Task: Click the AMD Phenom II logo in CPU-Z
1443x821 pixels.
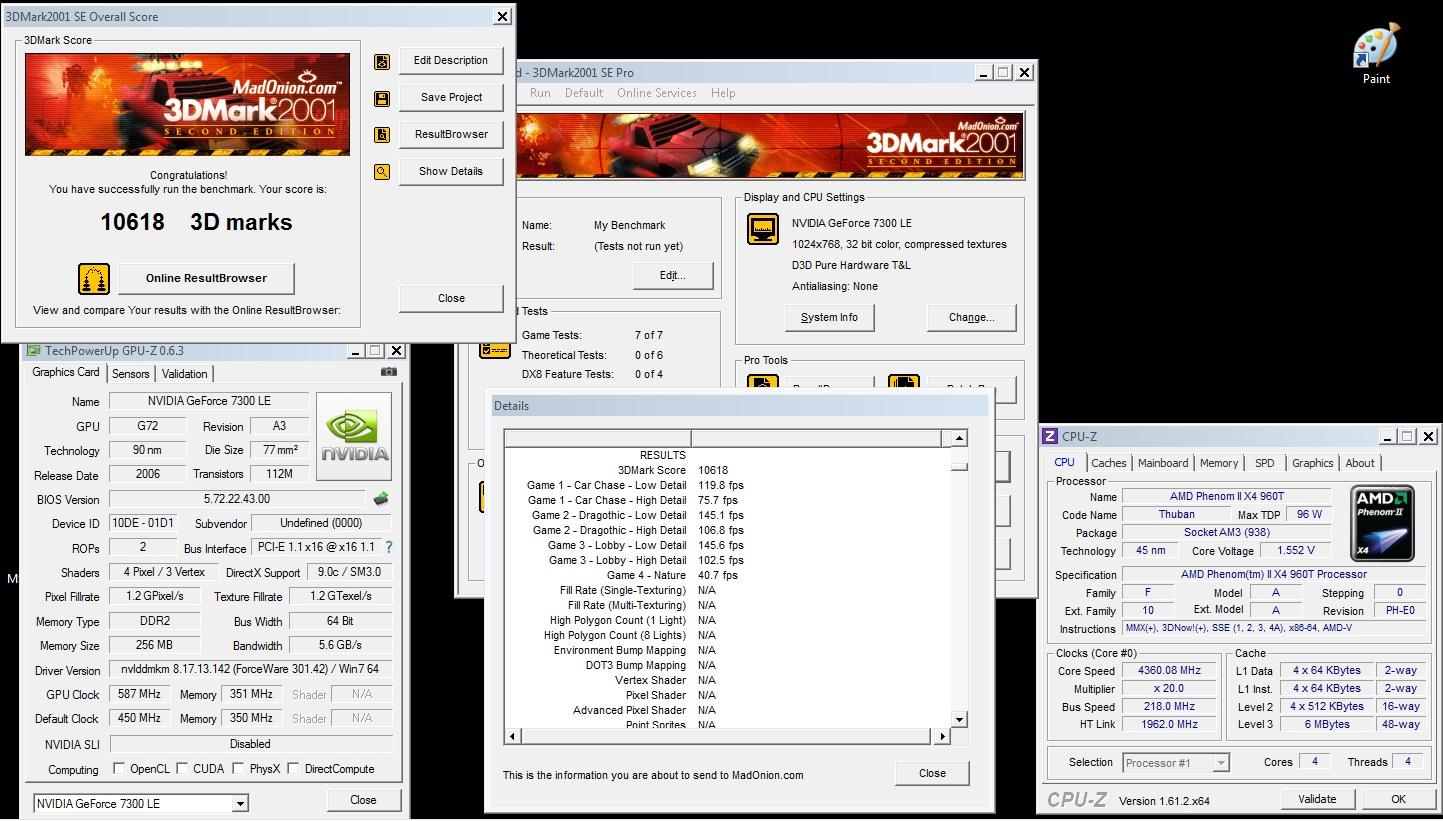Action: (1382, 524)
